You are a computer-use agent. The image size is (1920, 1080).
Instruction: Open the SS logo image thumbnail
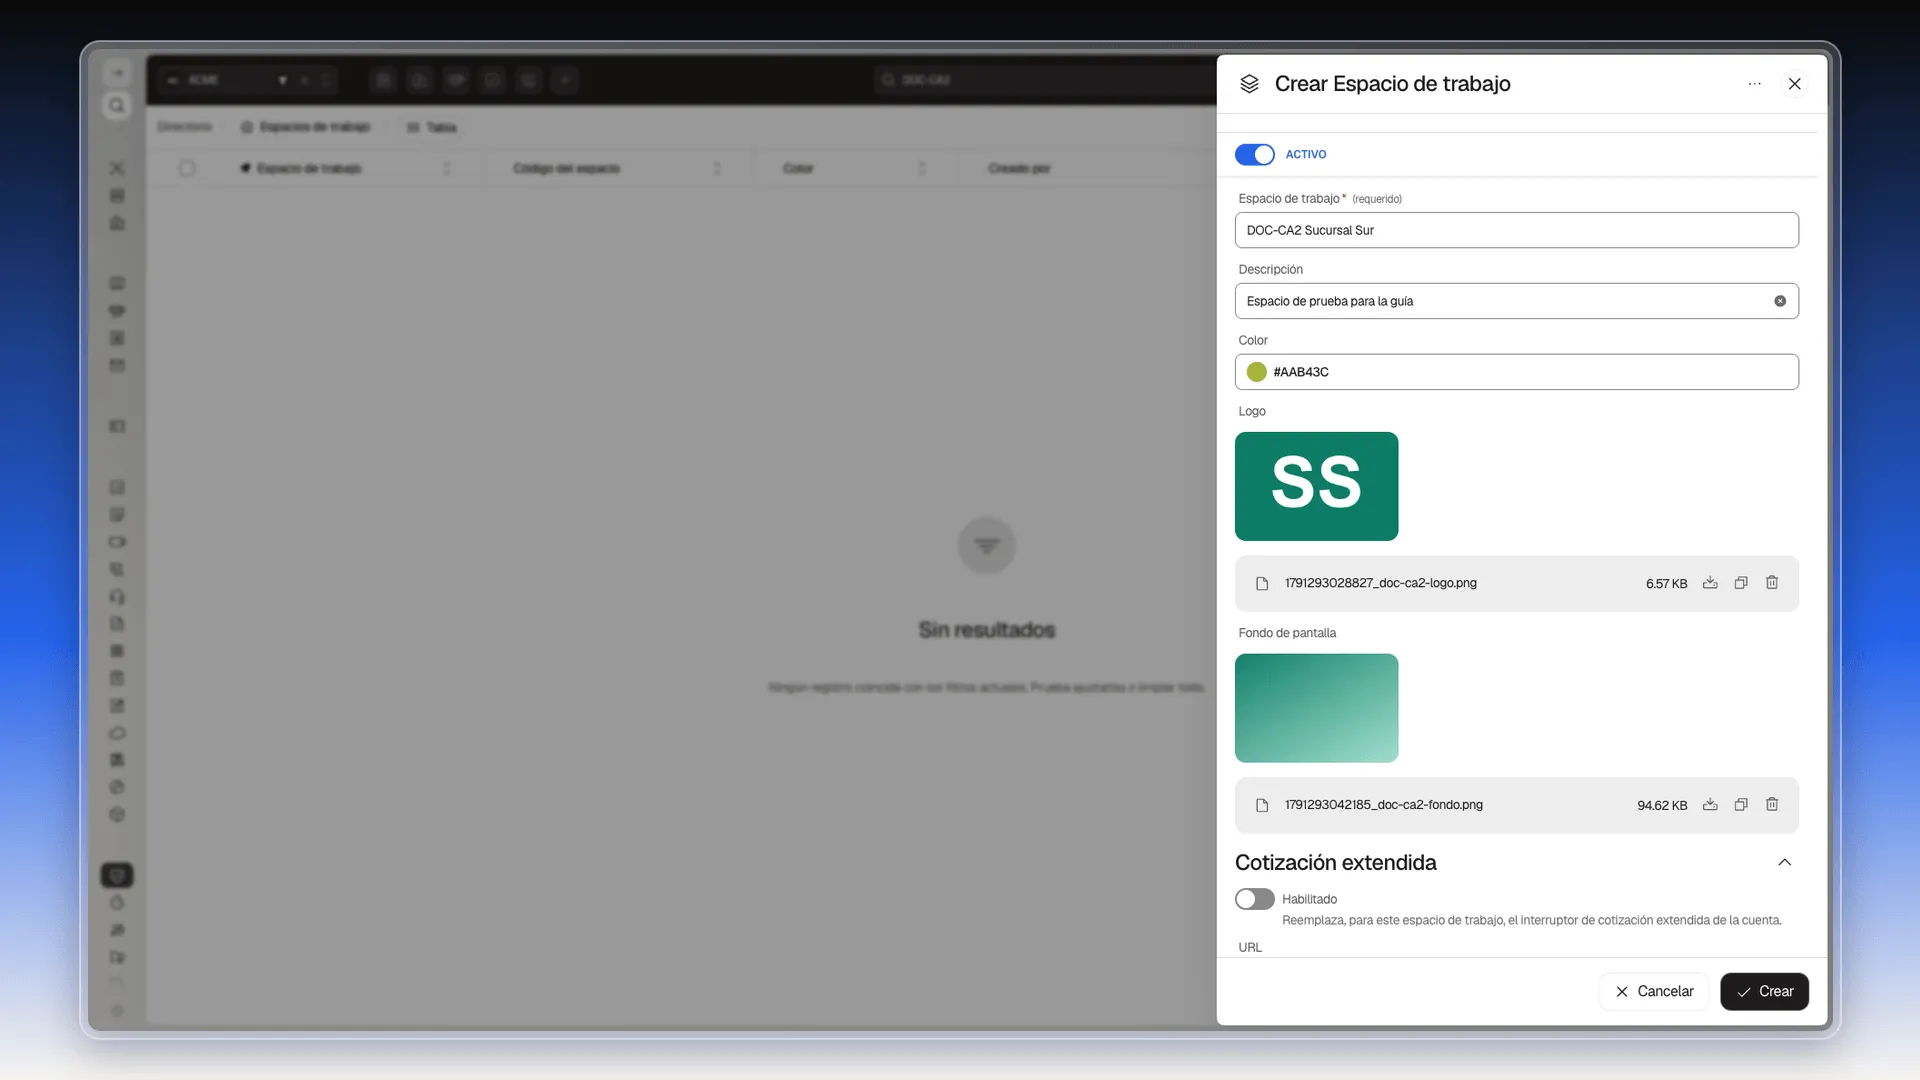click(1316, 486)
